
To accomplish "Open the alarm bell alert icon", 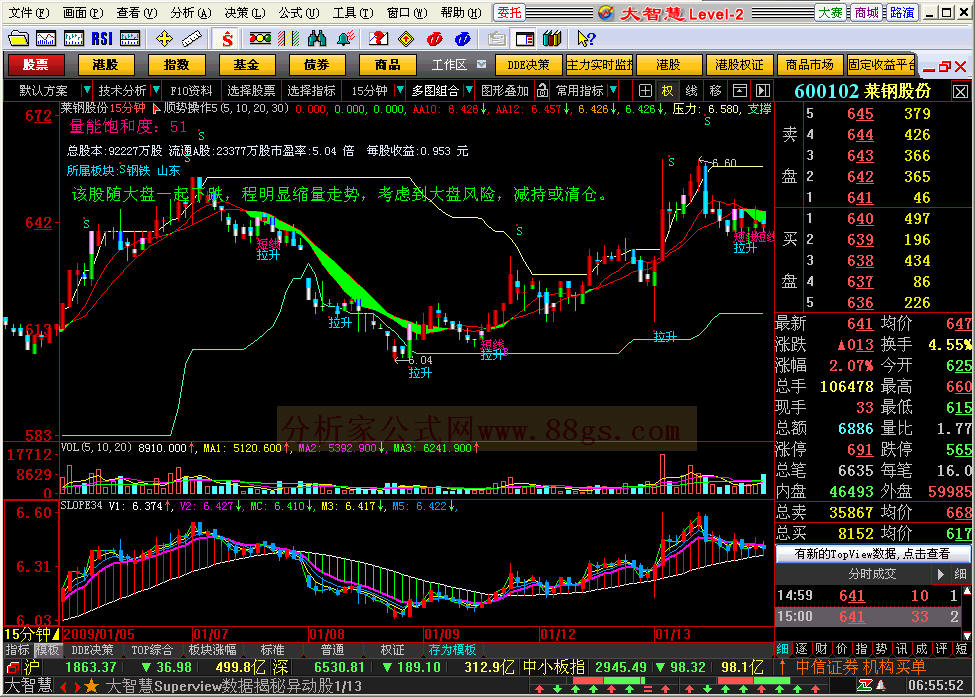I will [345, 39].
